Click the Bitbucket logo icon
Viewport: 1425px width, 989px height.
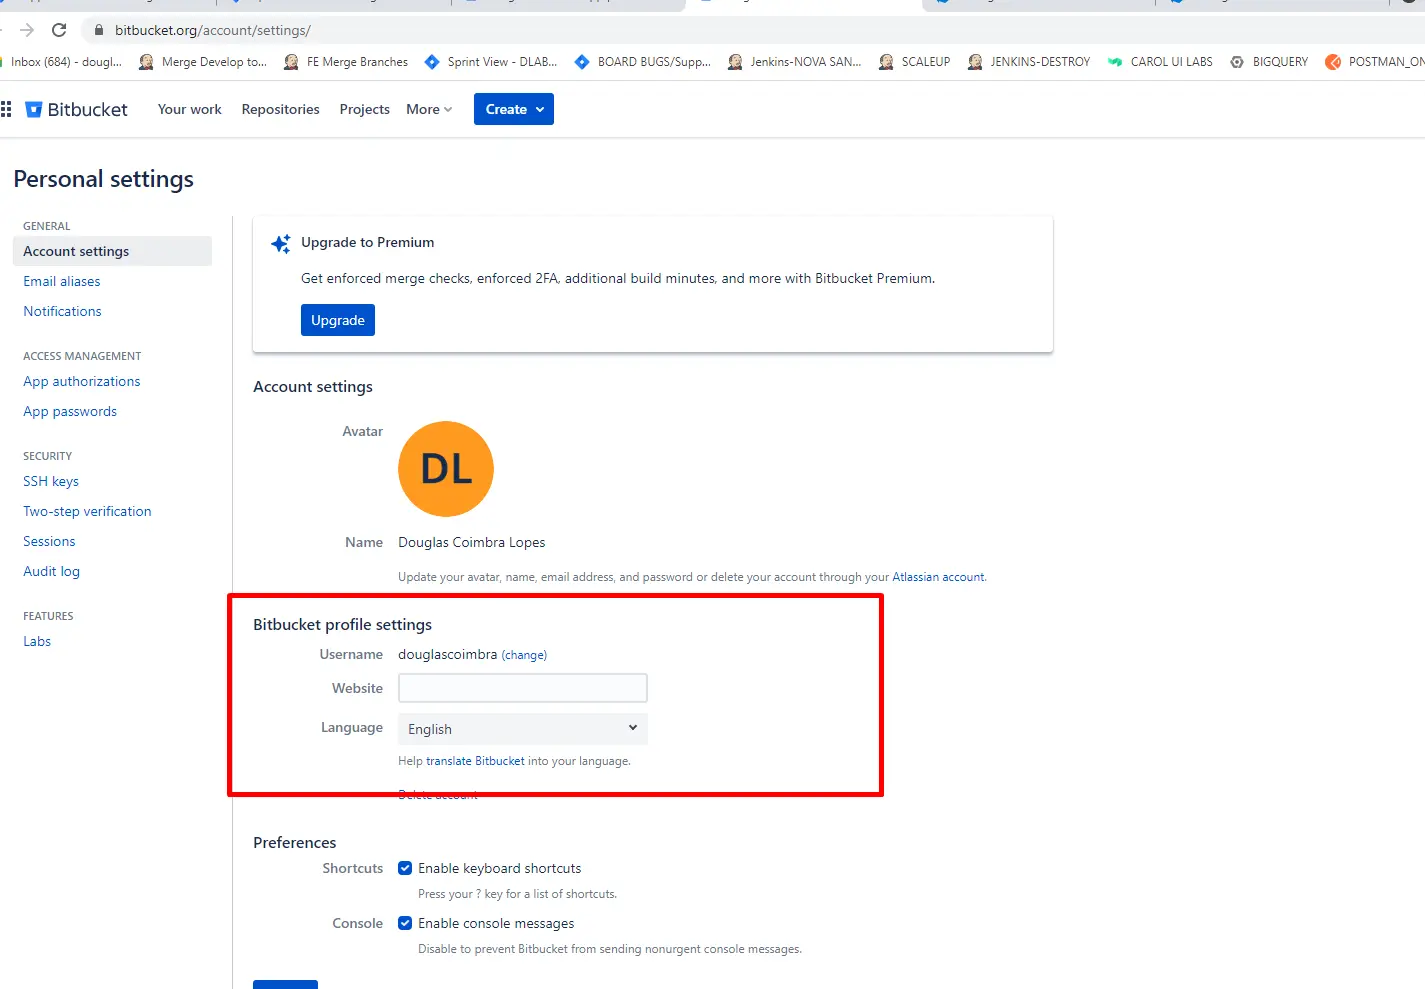34,109
